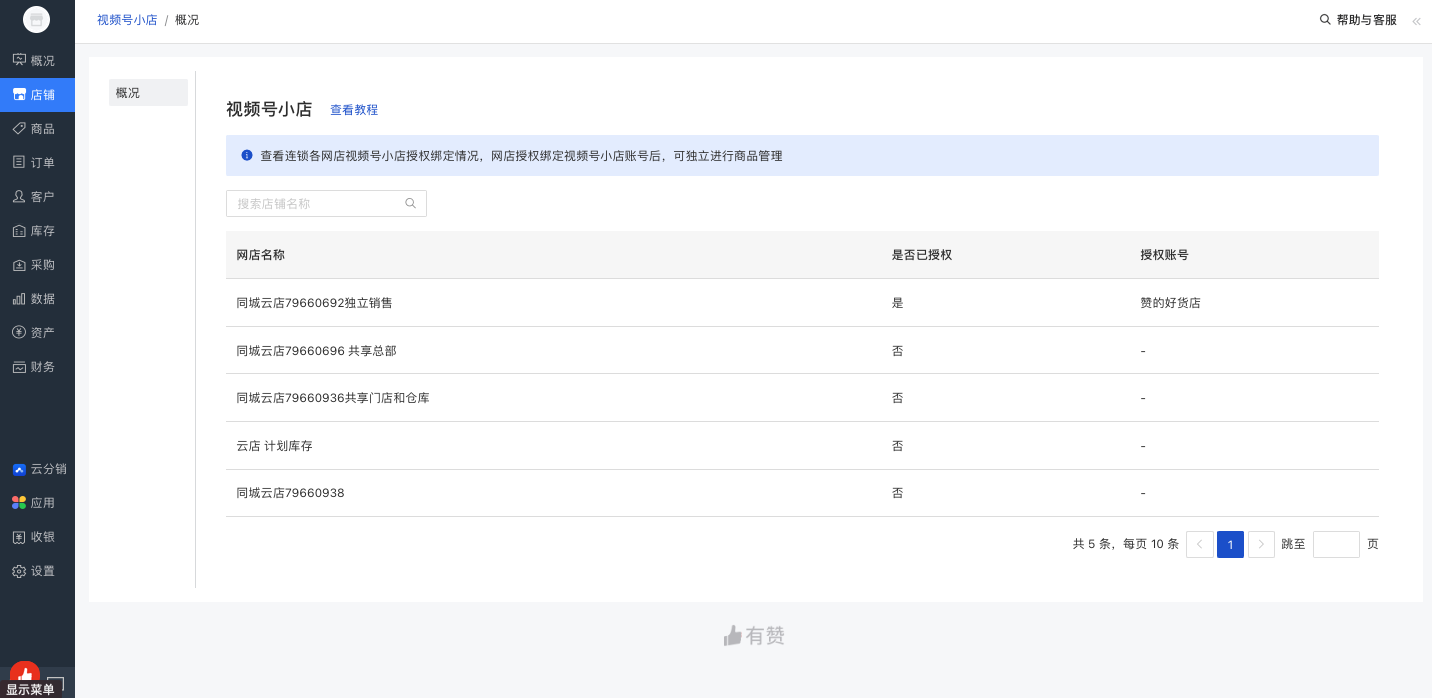Open the 客户 customer icon in sidebar

(x=19, y=196)
